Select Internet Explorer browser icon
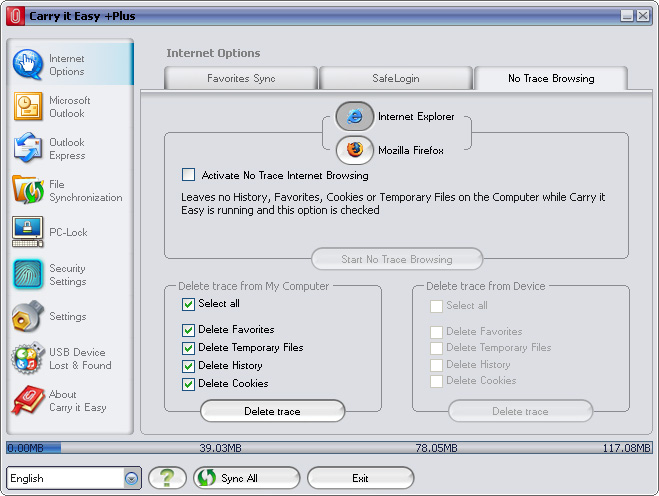 [355, 116]
